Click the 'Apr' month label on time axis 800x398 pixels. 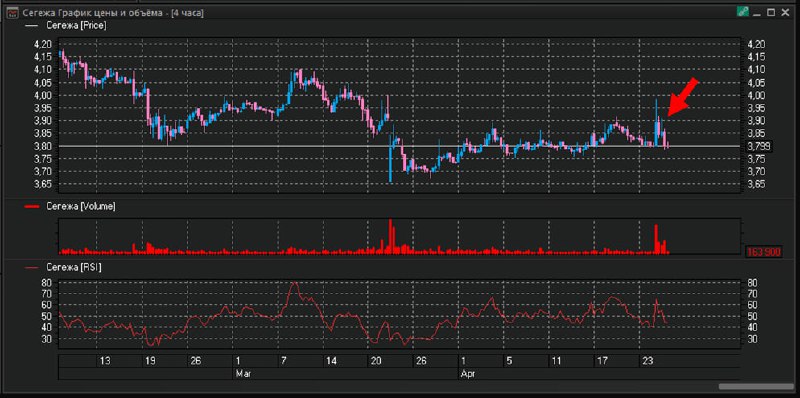pyautogui.click(x=468, y=374)
